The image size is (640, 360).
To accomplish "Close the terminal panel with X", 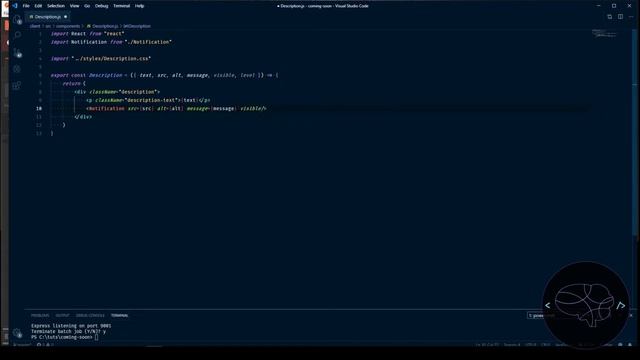I will coord(631,316).
